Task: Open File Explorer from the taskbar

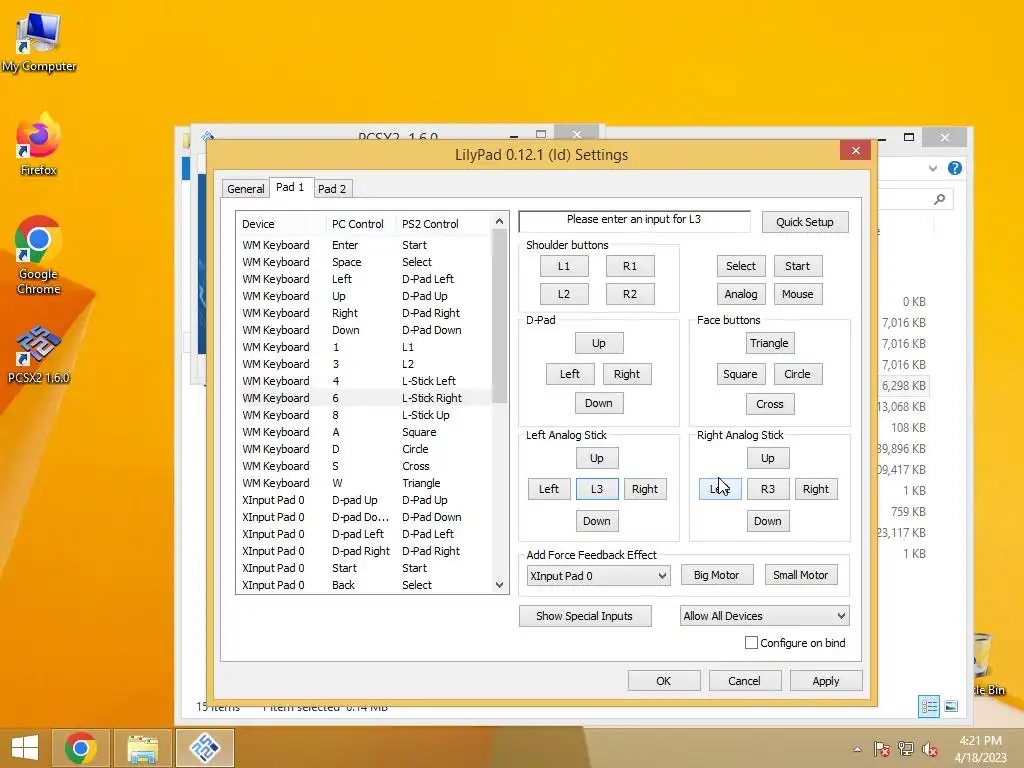Action: tap(142, 748)
